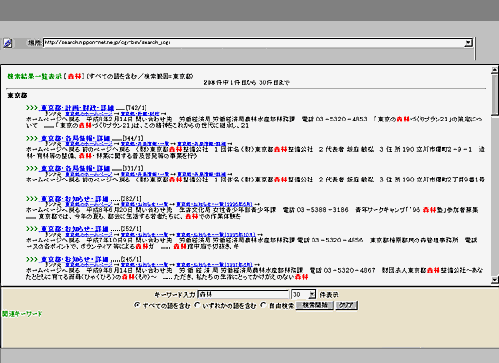This screenshot has height=363, width=499.
Task: Click the vertical scrollbar thumb of results pane
Action: [495, 94]
